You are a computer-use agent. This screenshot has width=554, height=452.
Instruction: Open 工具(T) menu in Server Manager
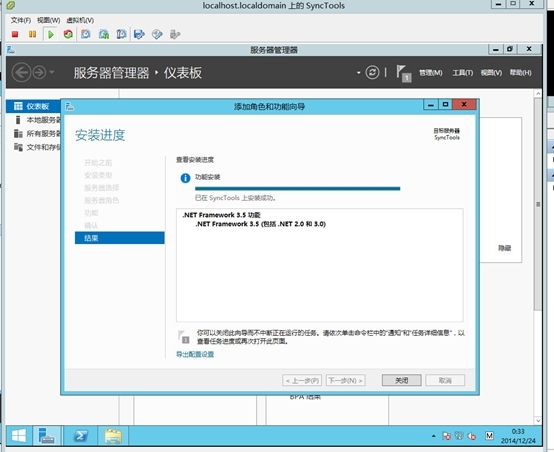[x=462, y=73]
